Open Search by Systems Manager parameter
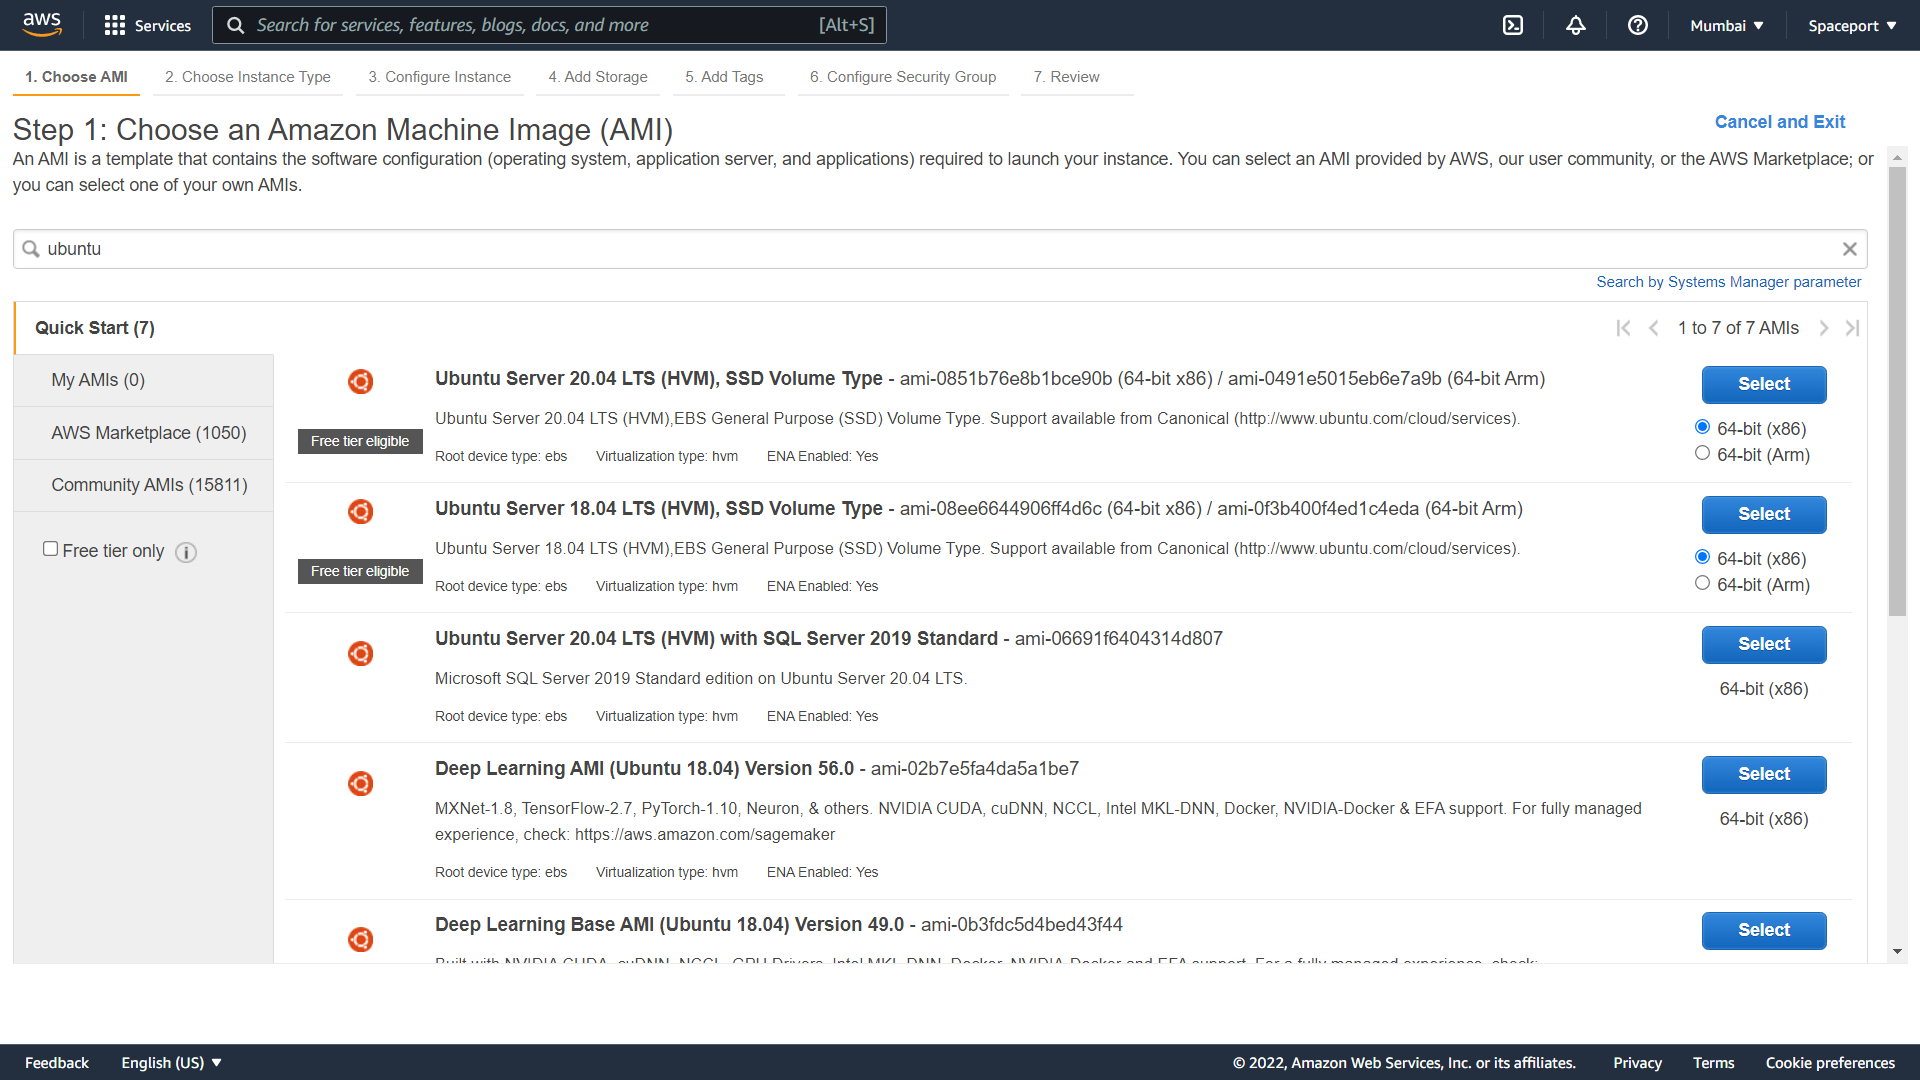Screen dimensions: 1920x1080 [x=1728, y=282]
